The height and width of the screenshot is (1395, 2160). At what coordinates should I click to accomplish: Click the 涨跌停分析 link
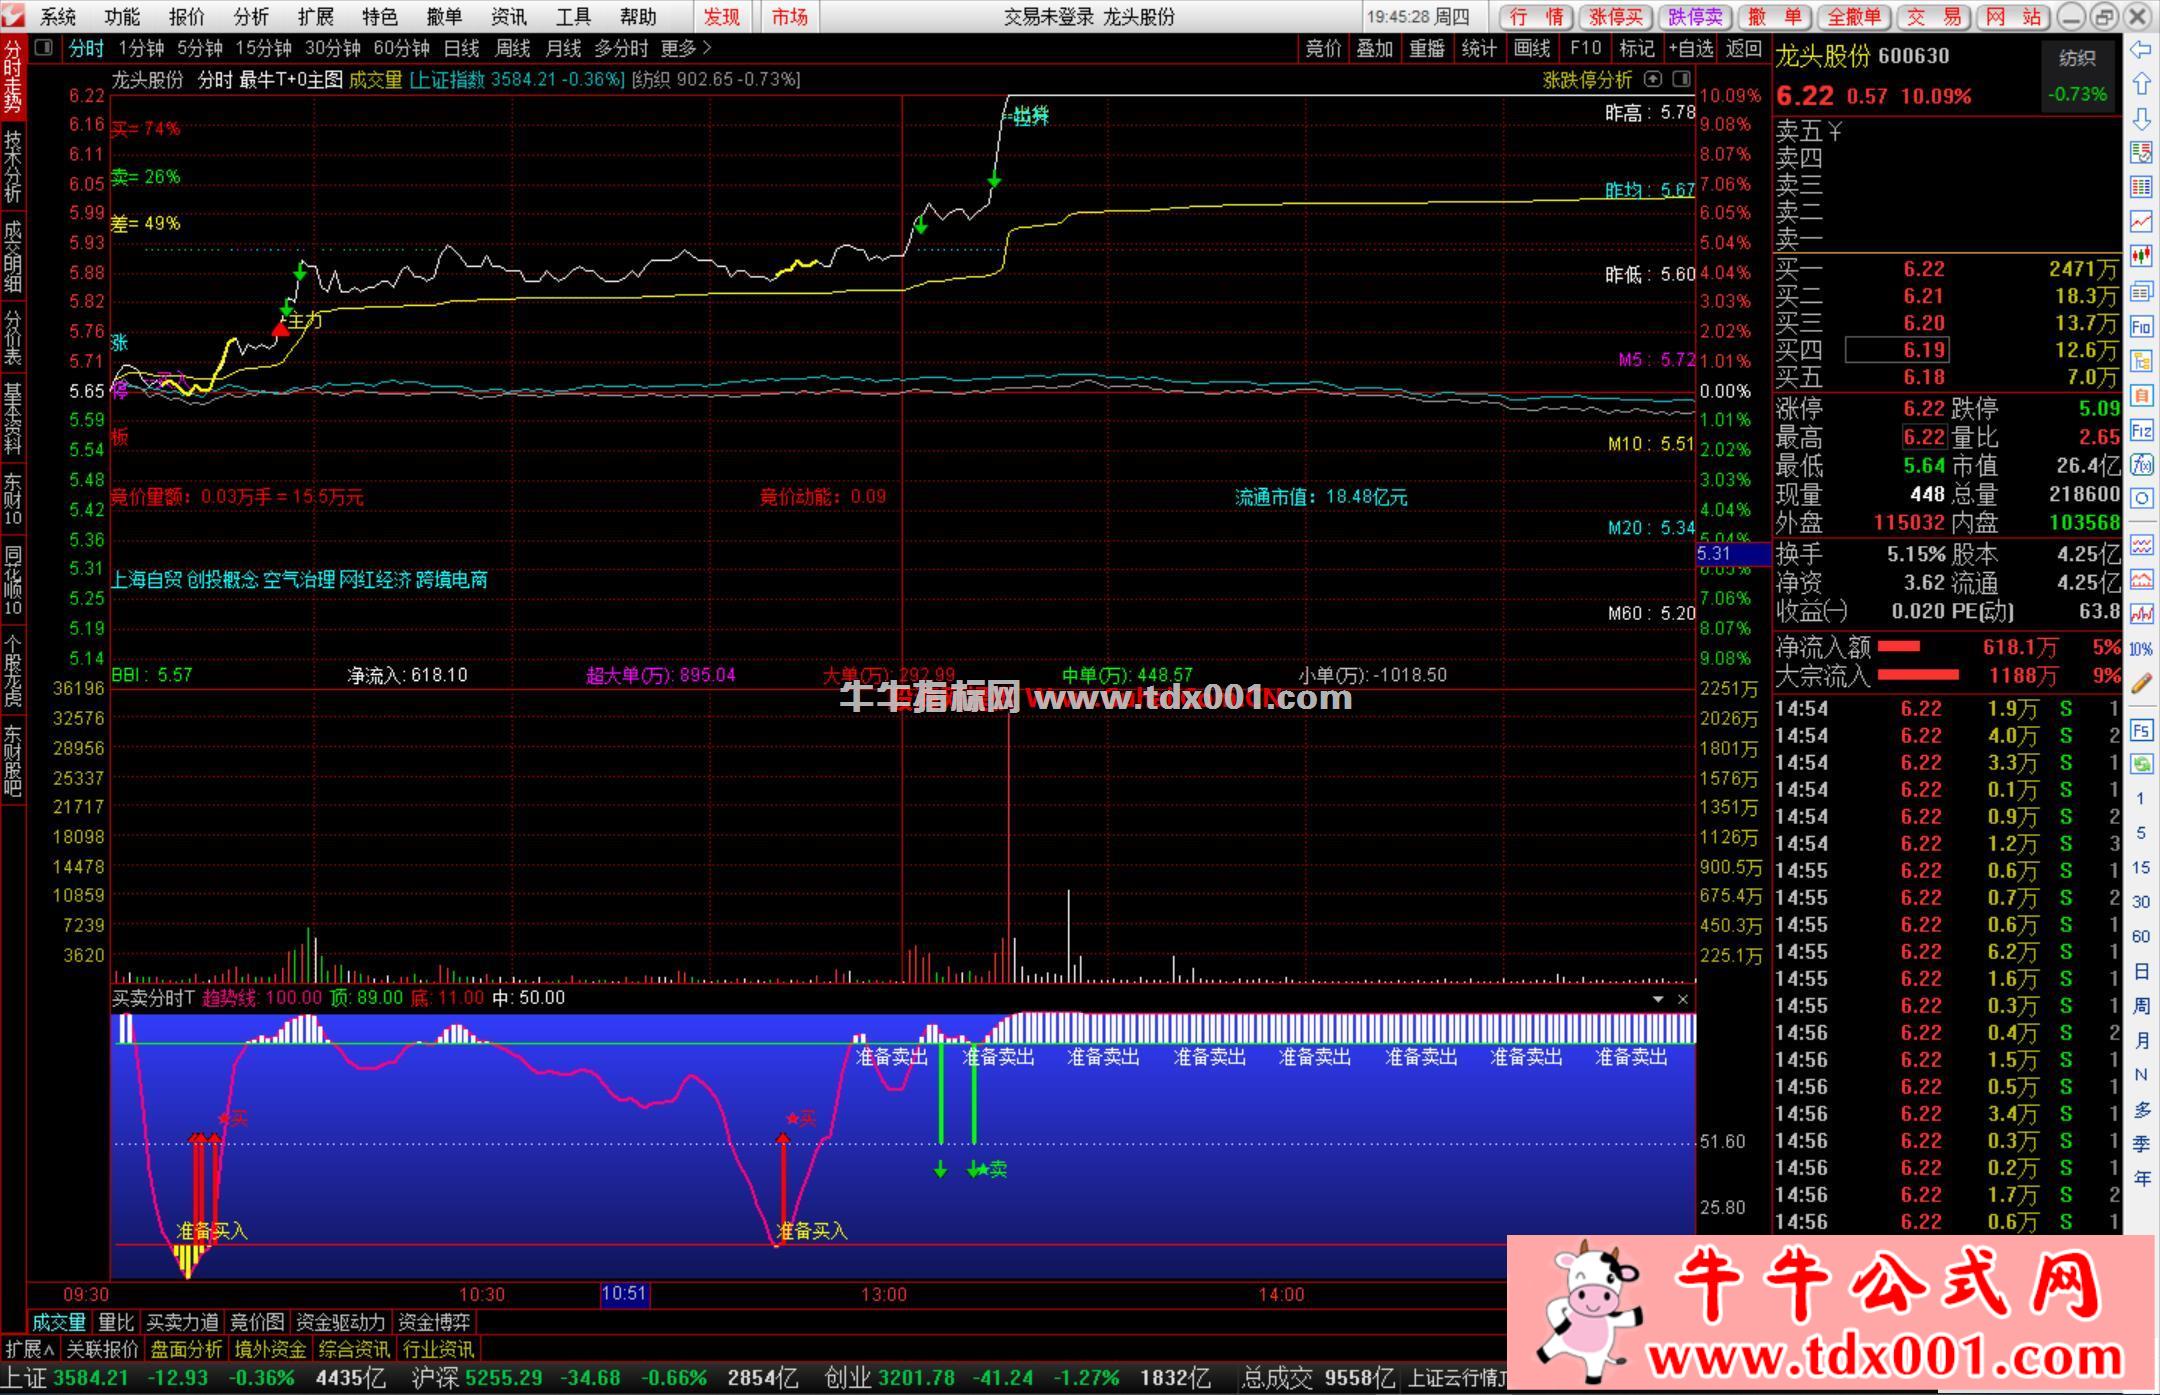coord(1587,79)
